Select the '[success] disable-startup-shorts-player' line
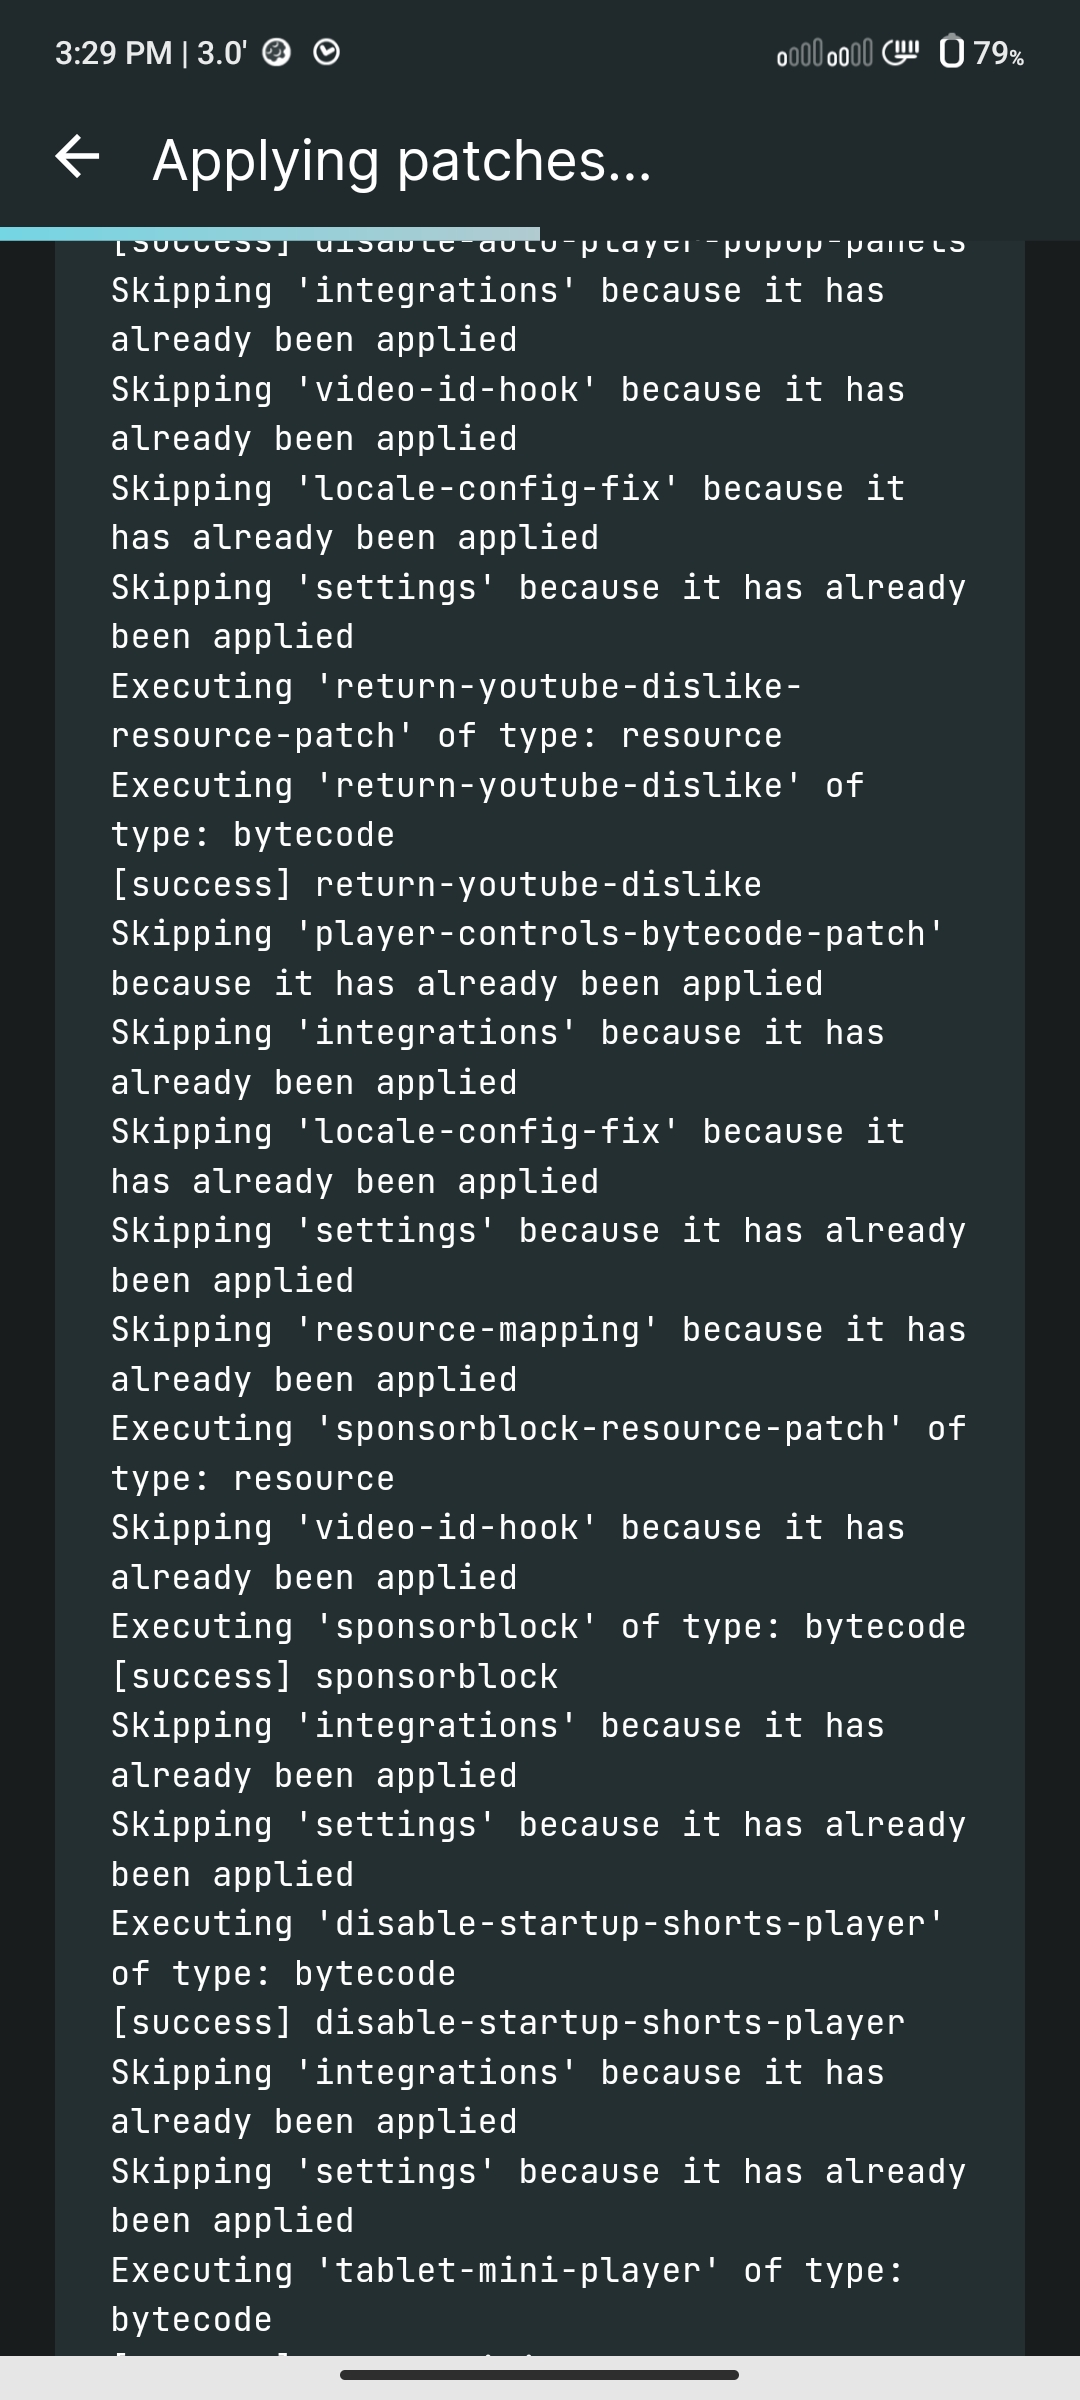This screenshot has height=2400, width=1080. pyautogui.click(x=505, y=2022)
